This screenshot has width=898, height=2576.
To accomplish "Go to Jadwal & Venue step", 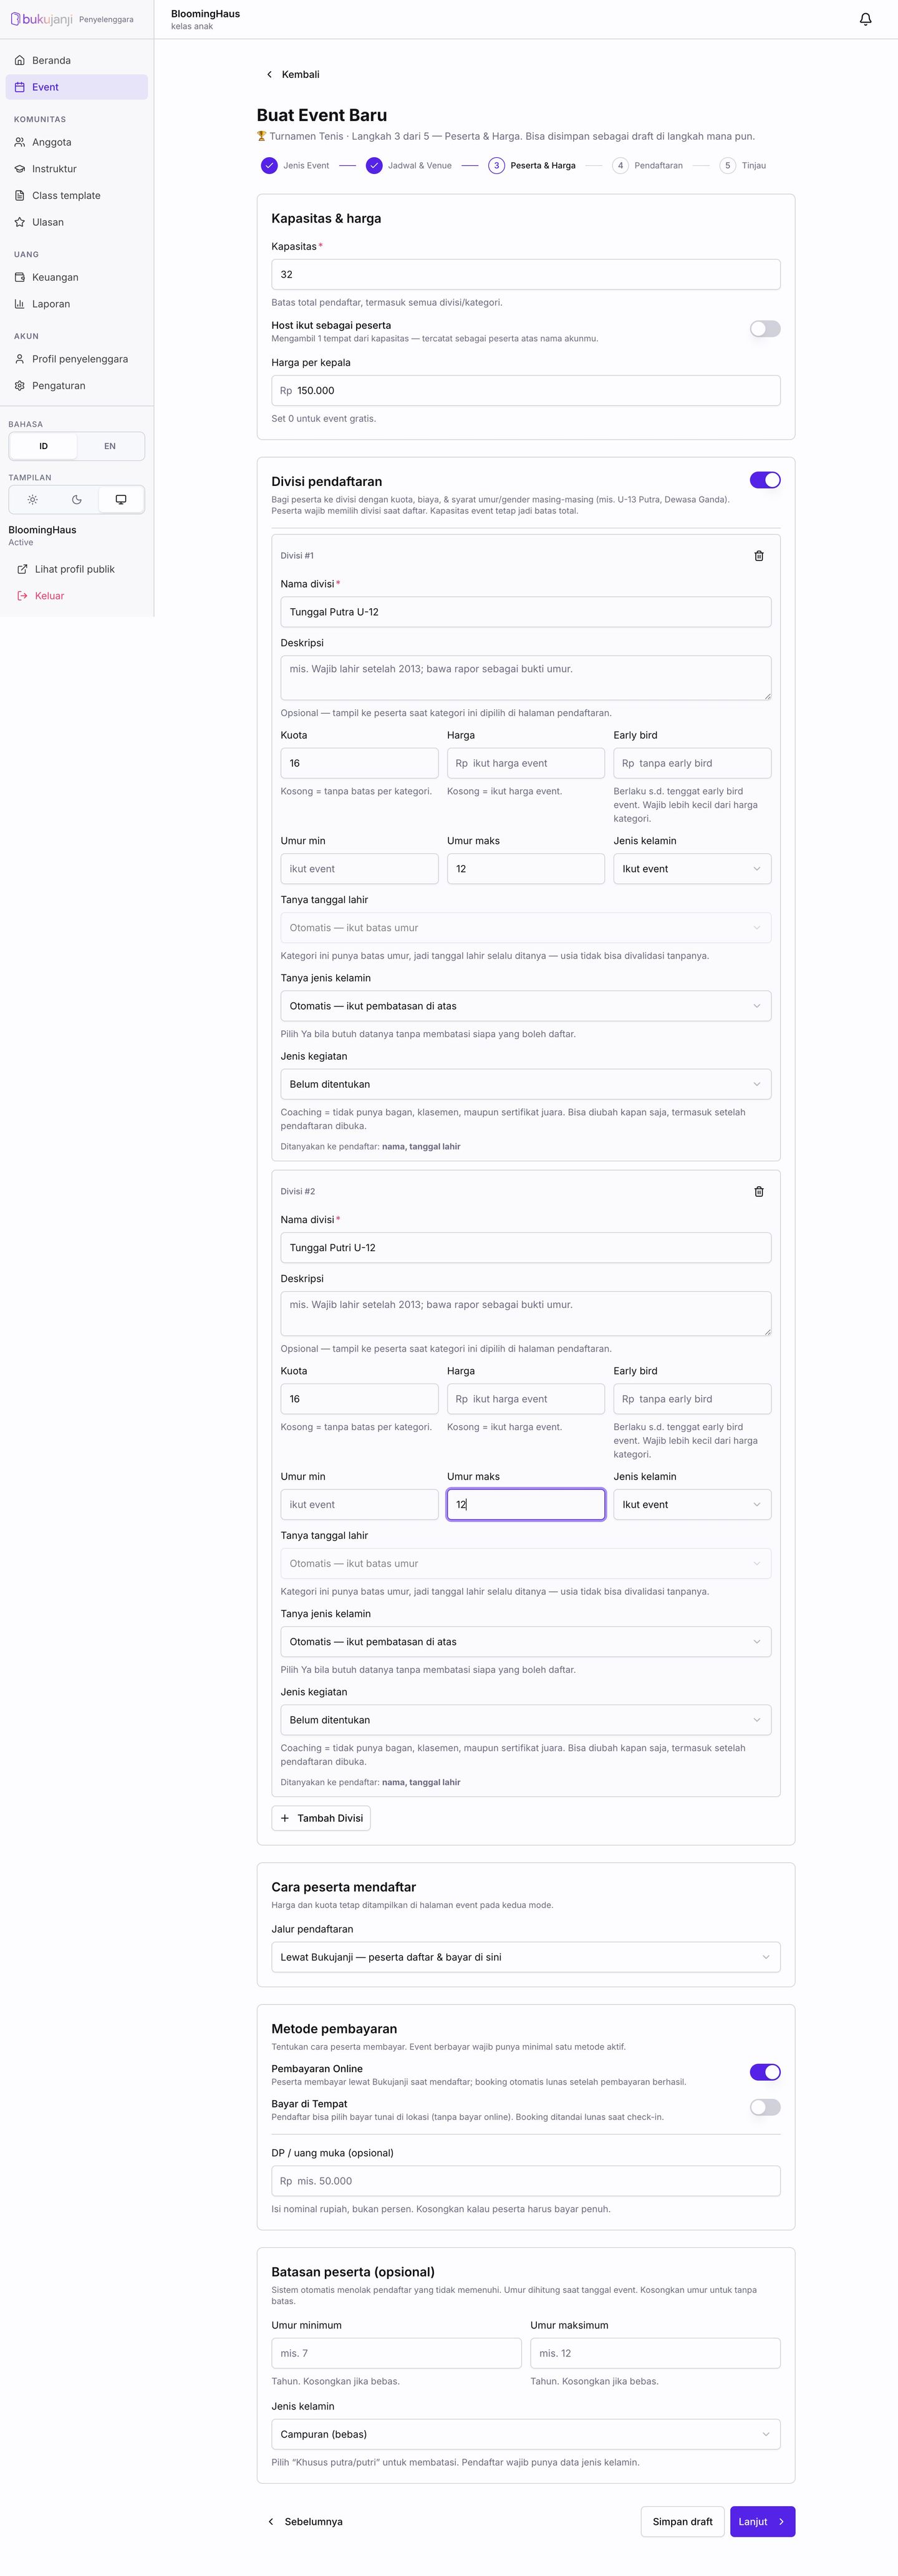I will coord(409,166).
